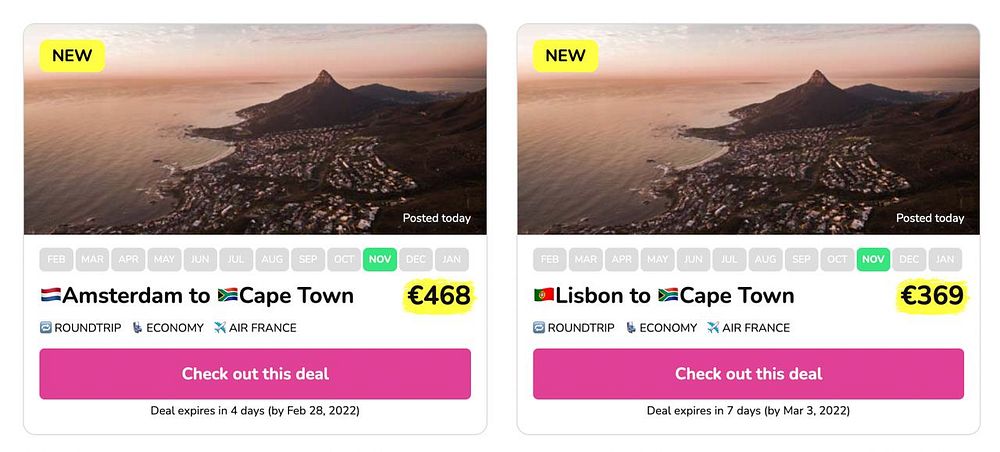
Task: Click the NEW badge on the Lisbon deal
Action: point(565,56)
